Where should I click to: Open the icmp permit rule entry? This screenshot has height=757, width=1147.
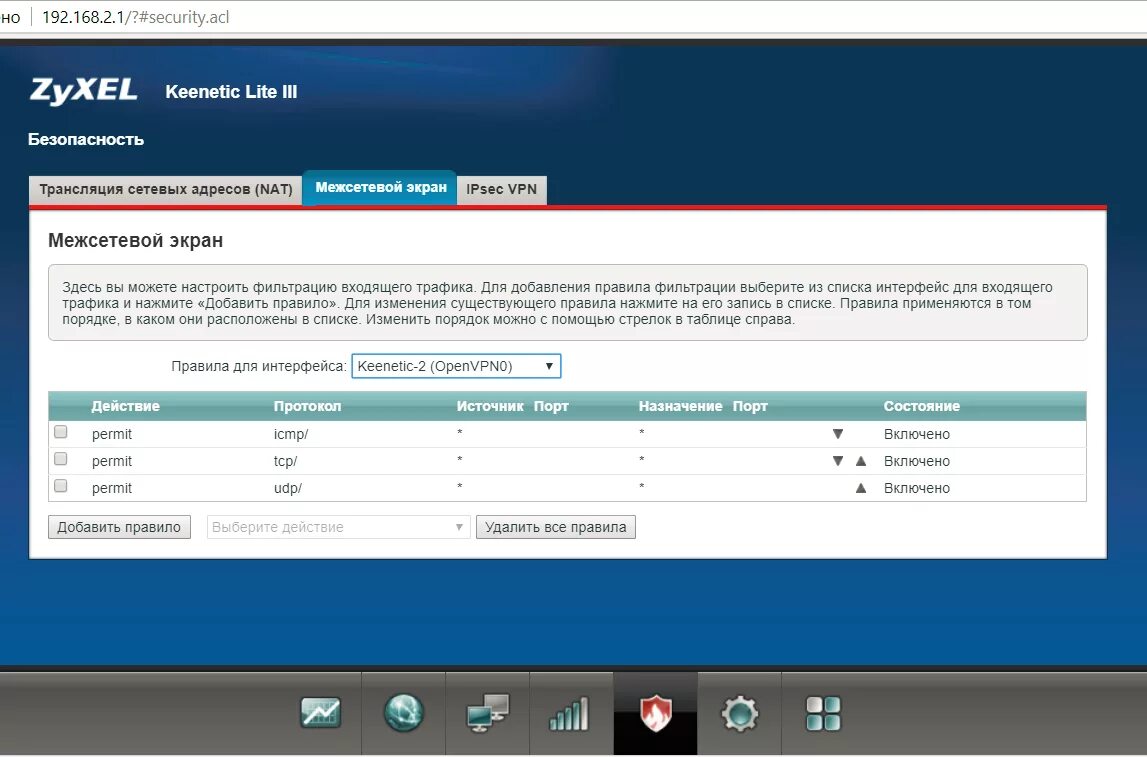tap(567, 434)
